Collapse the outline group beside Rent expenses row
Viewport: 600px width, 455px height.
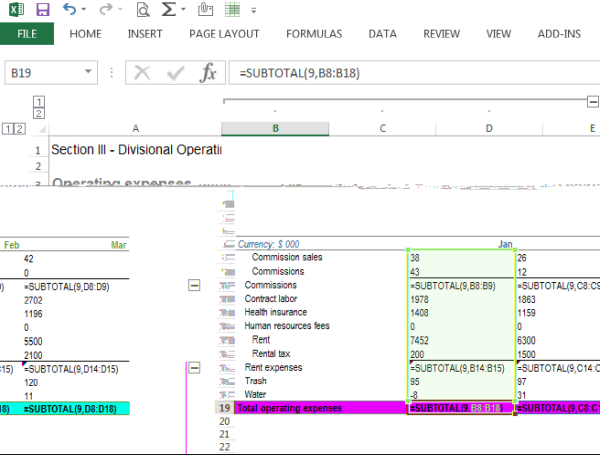194,367
